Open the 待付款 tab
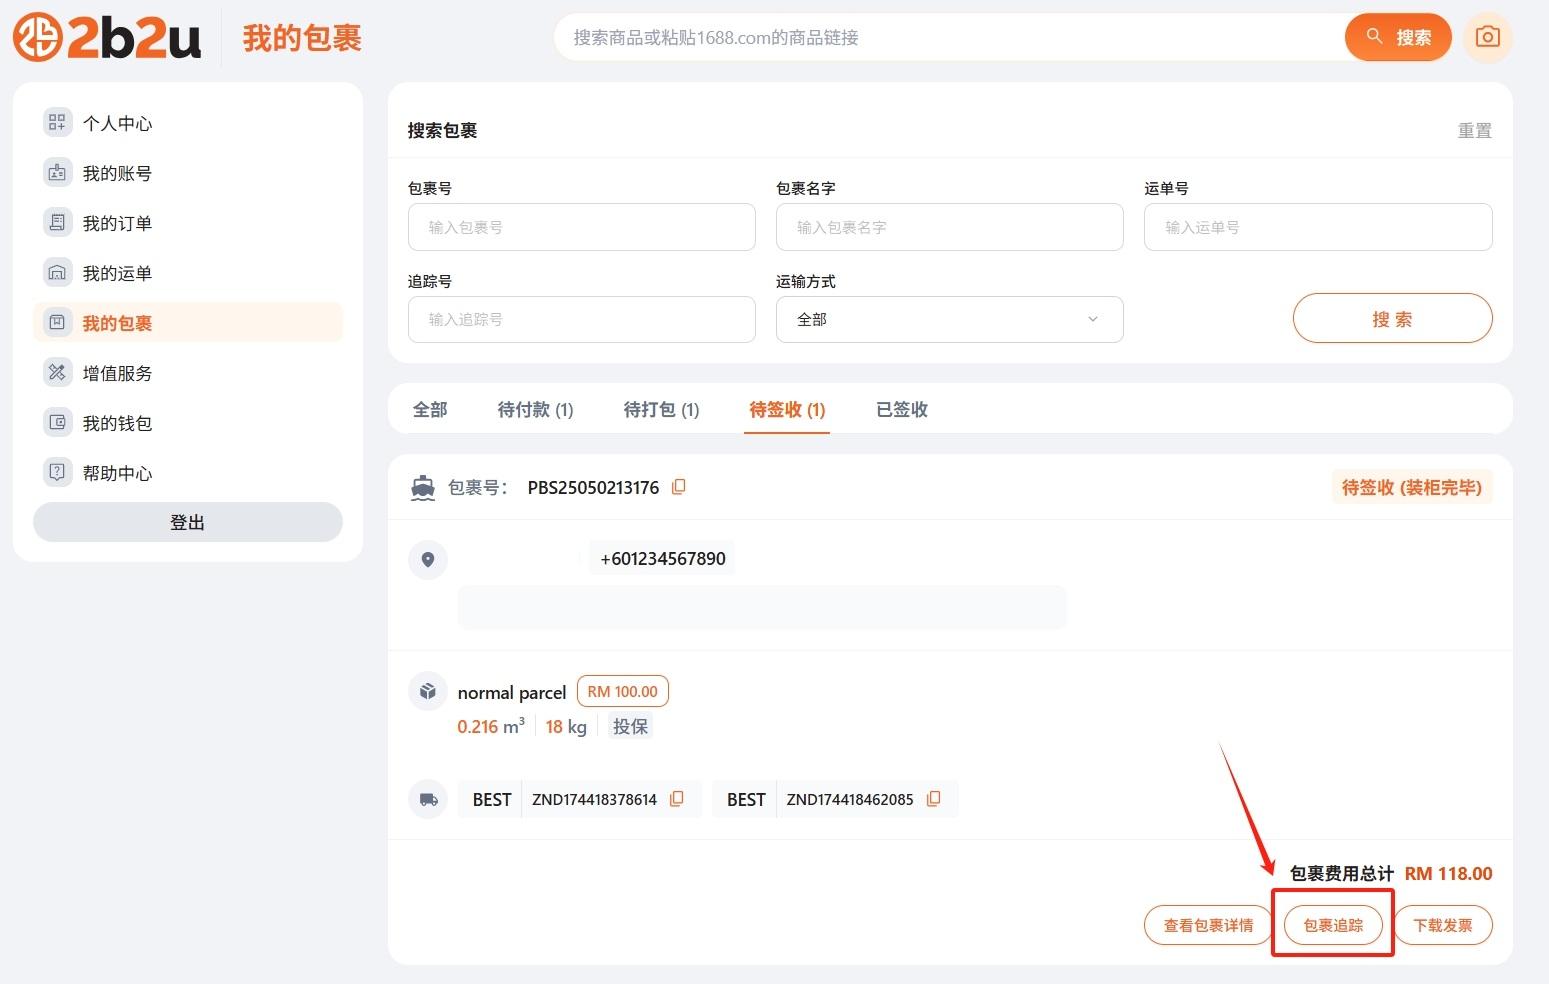Screen dimensions: 1549x984 point(536,409)
